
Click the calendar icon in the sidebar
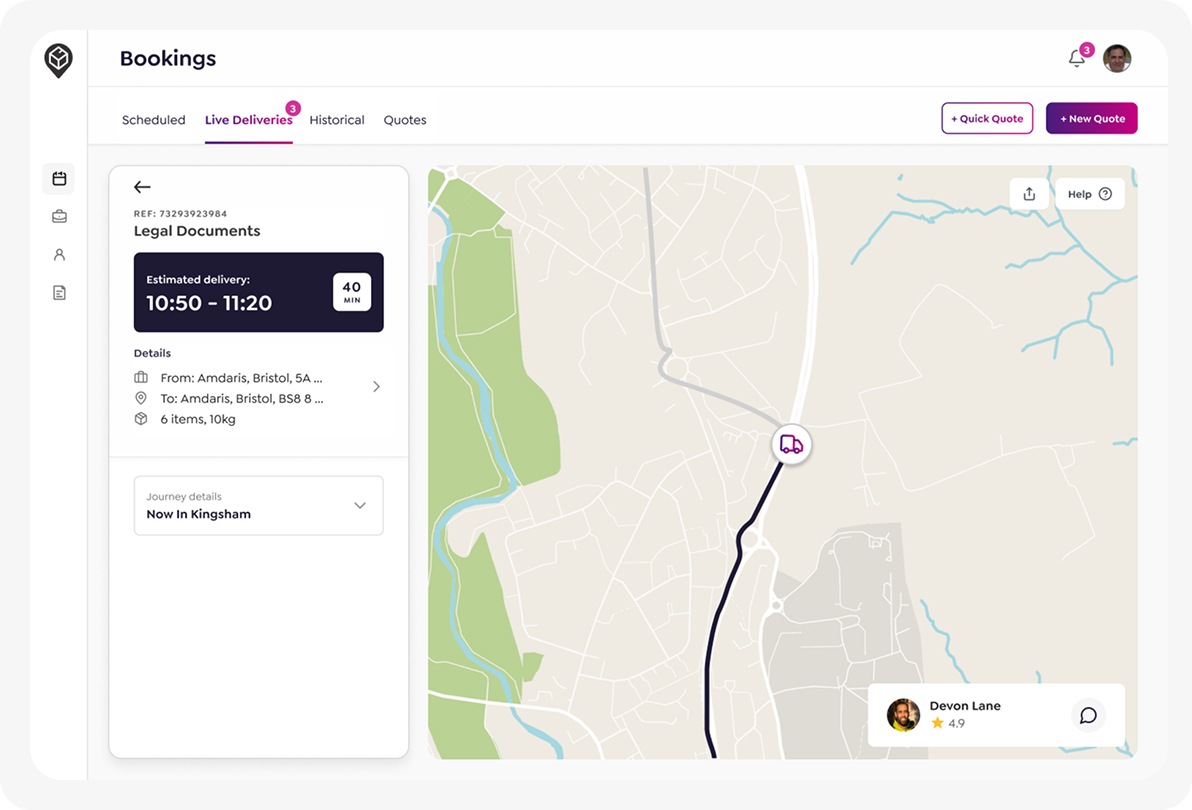pyautogui.click(x=59, y=179)
